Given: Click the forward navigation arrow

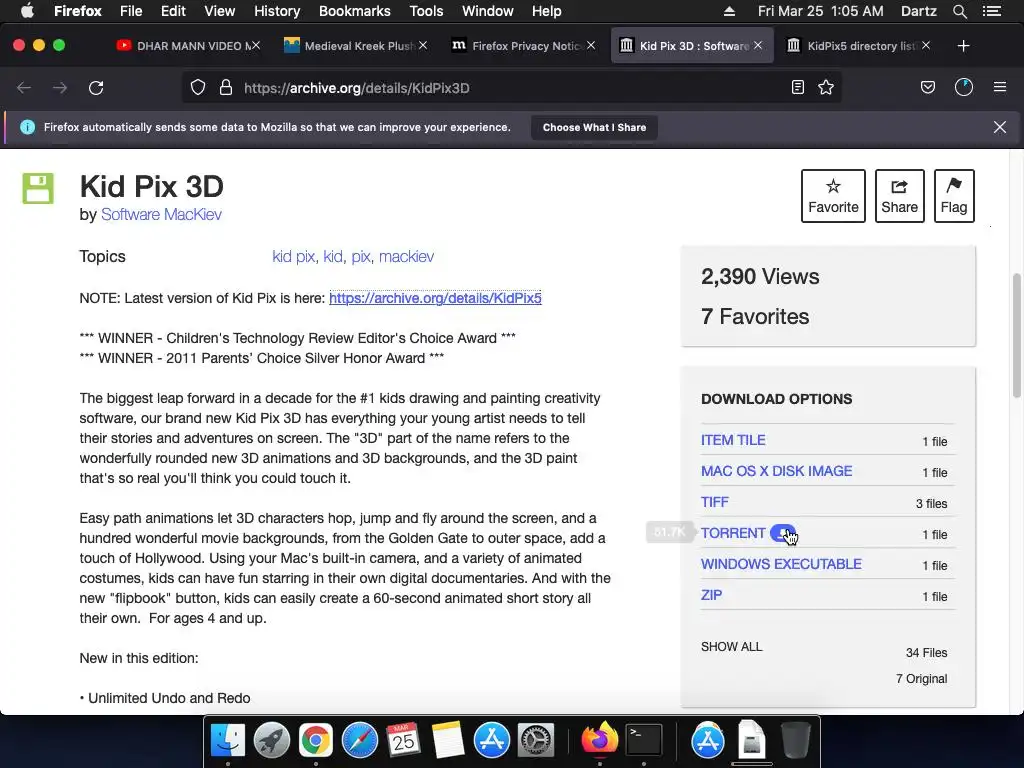Looking at the screenshot, I should coord(60,88).
